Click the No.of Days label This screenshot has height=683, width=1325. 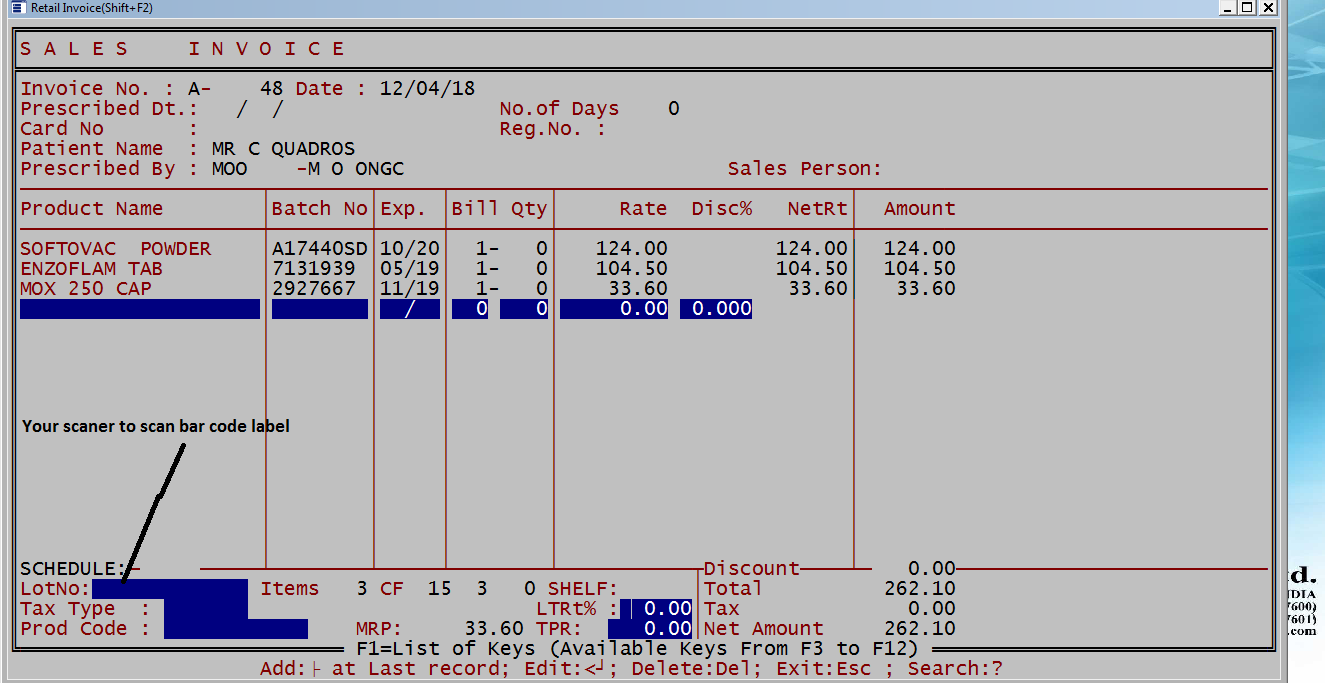point(560,109)
